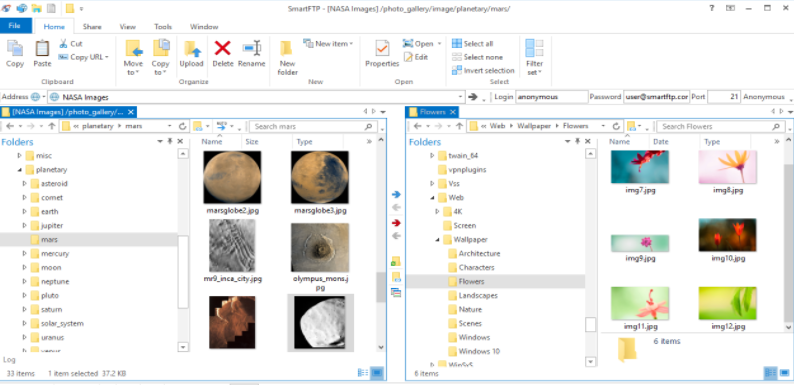
Task: Click the Edit icon in Open group
Action: pyautogui.click(x=416, y=57)
